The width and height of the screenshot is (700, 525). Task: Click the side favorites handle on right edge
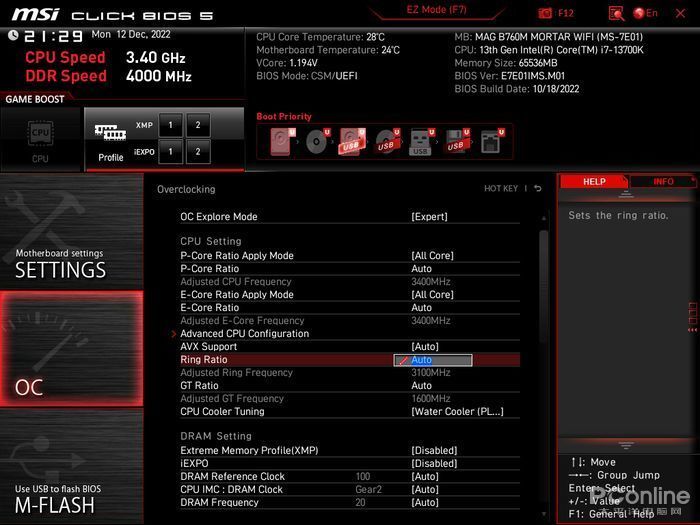tap(692, 317)
